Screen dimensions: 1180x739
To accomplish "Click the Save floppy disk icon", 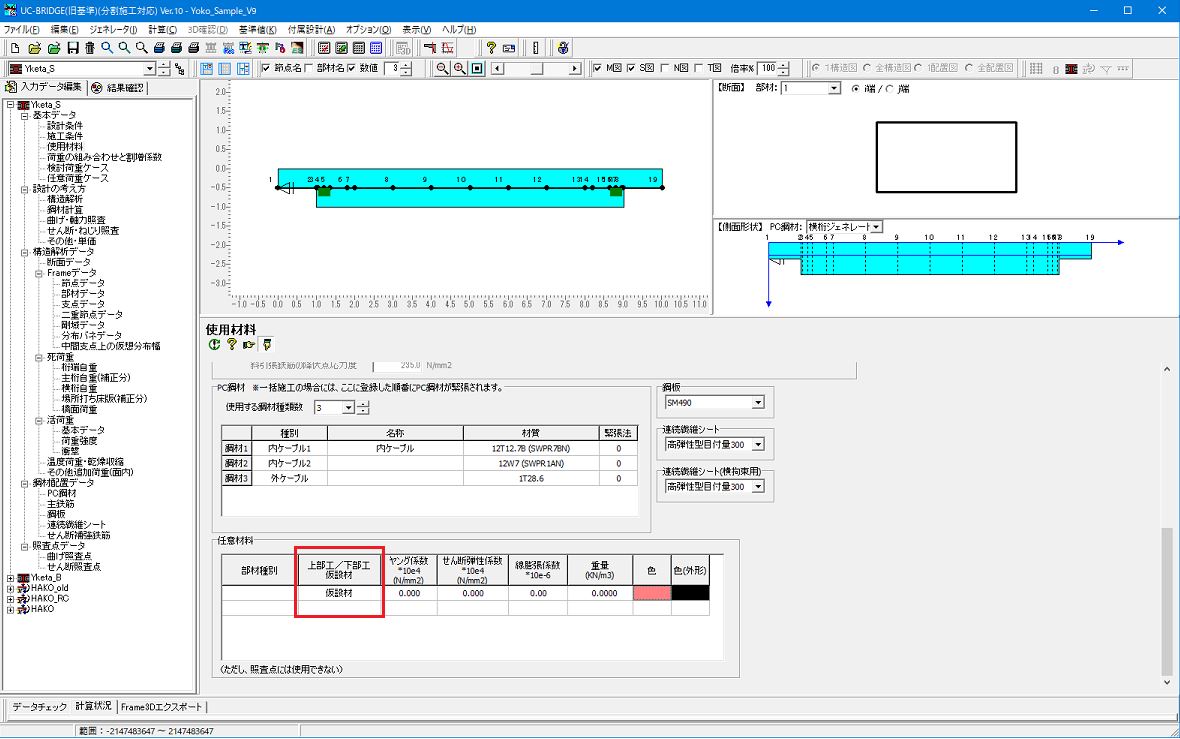I will 72,48.
